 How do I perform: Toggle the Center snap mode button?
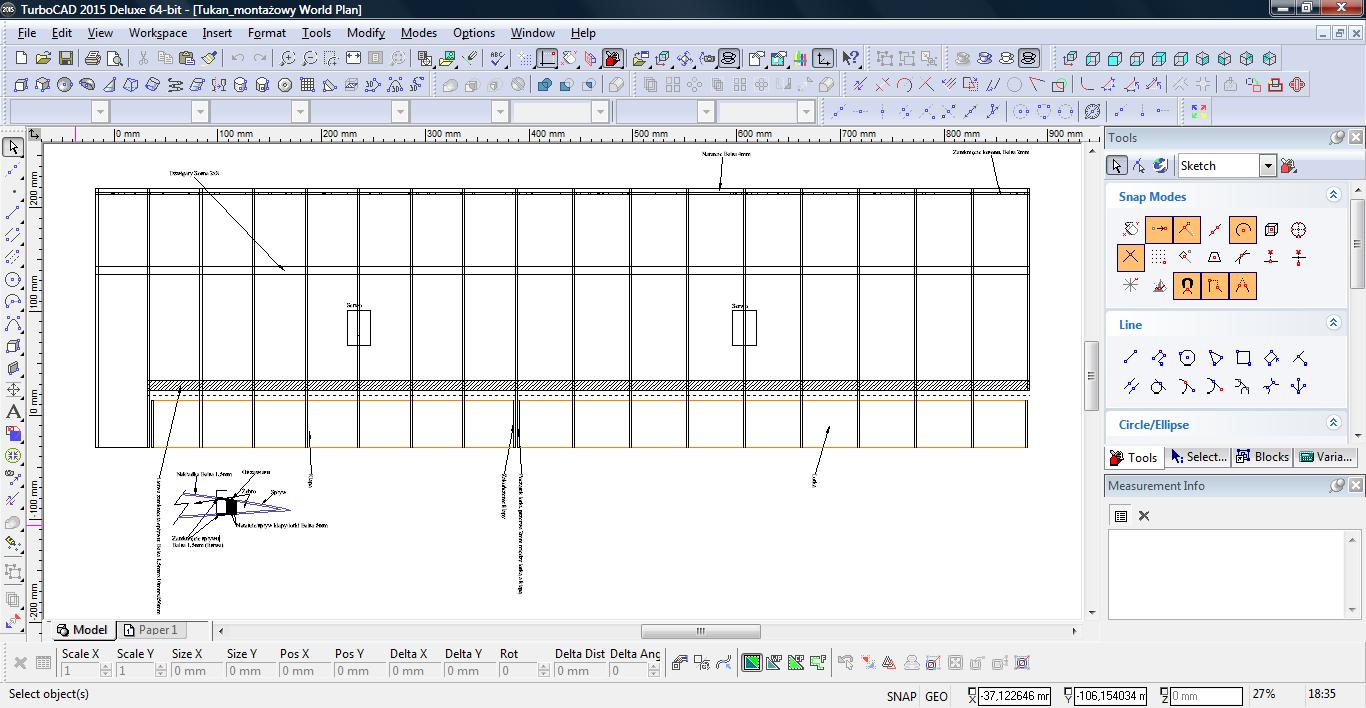(x=1242, y=230)
